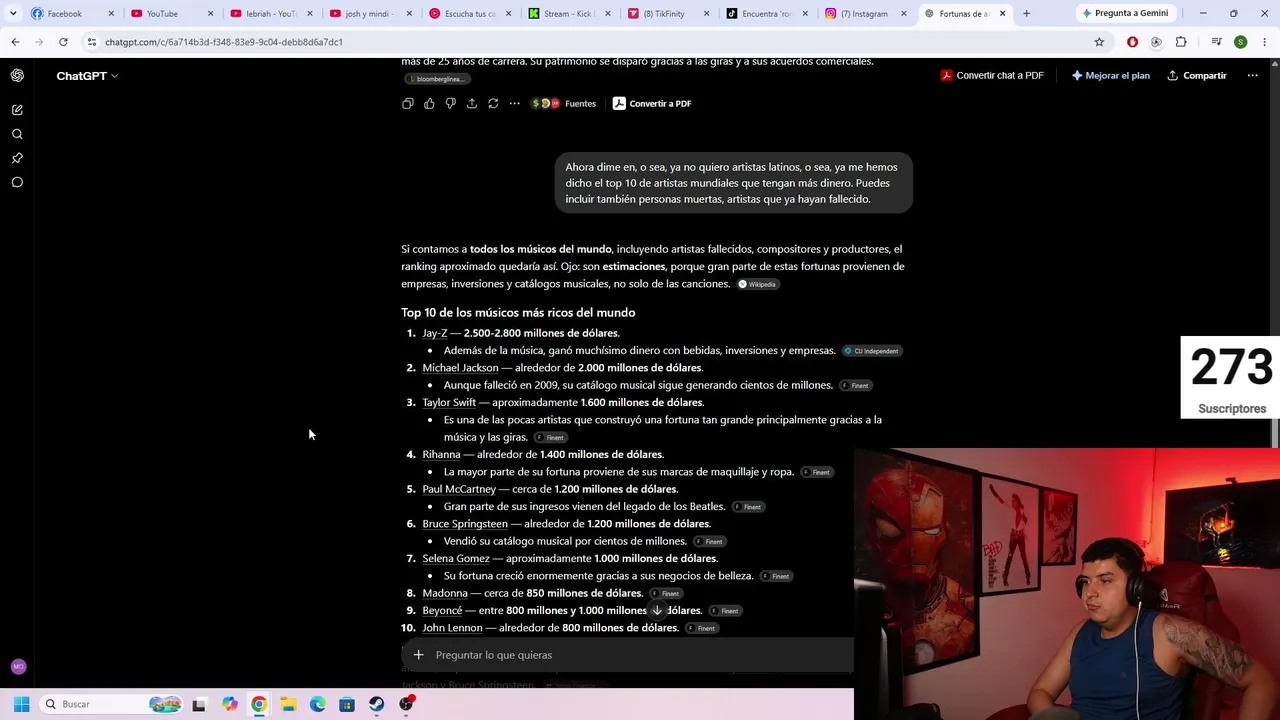
Task: Open the Rihanna link
Action: point(441,454)
